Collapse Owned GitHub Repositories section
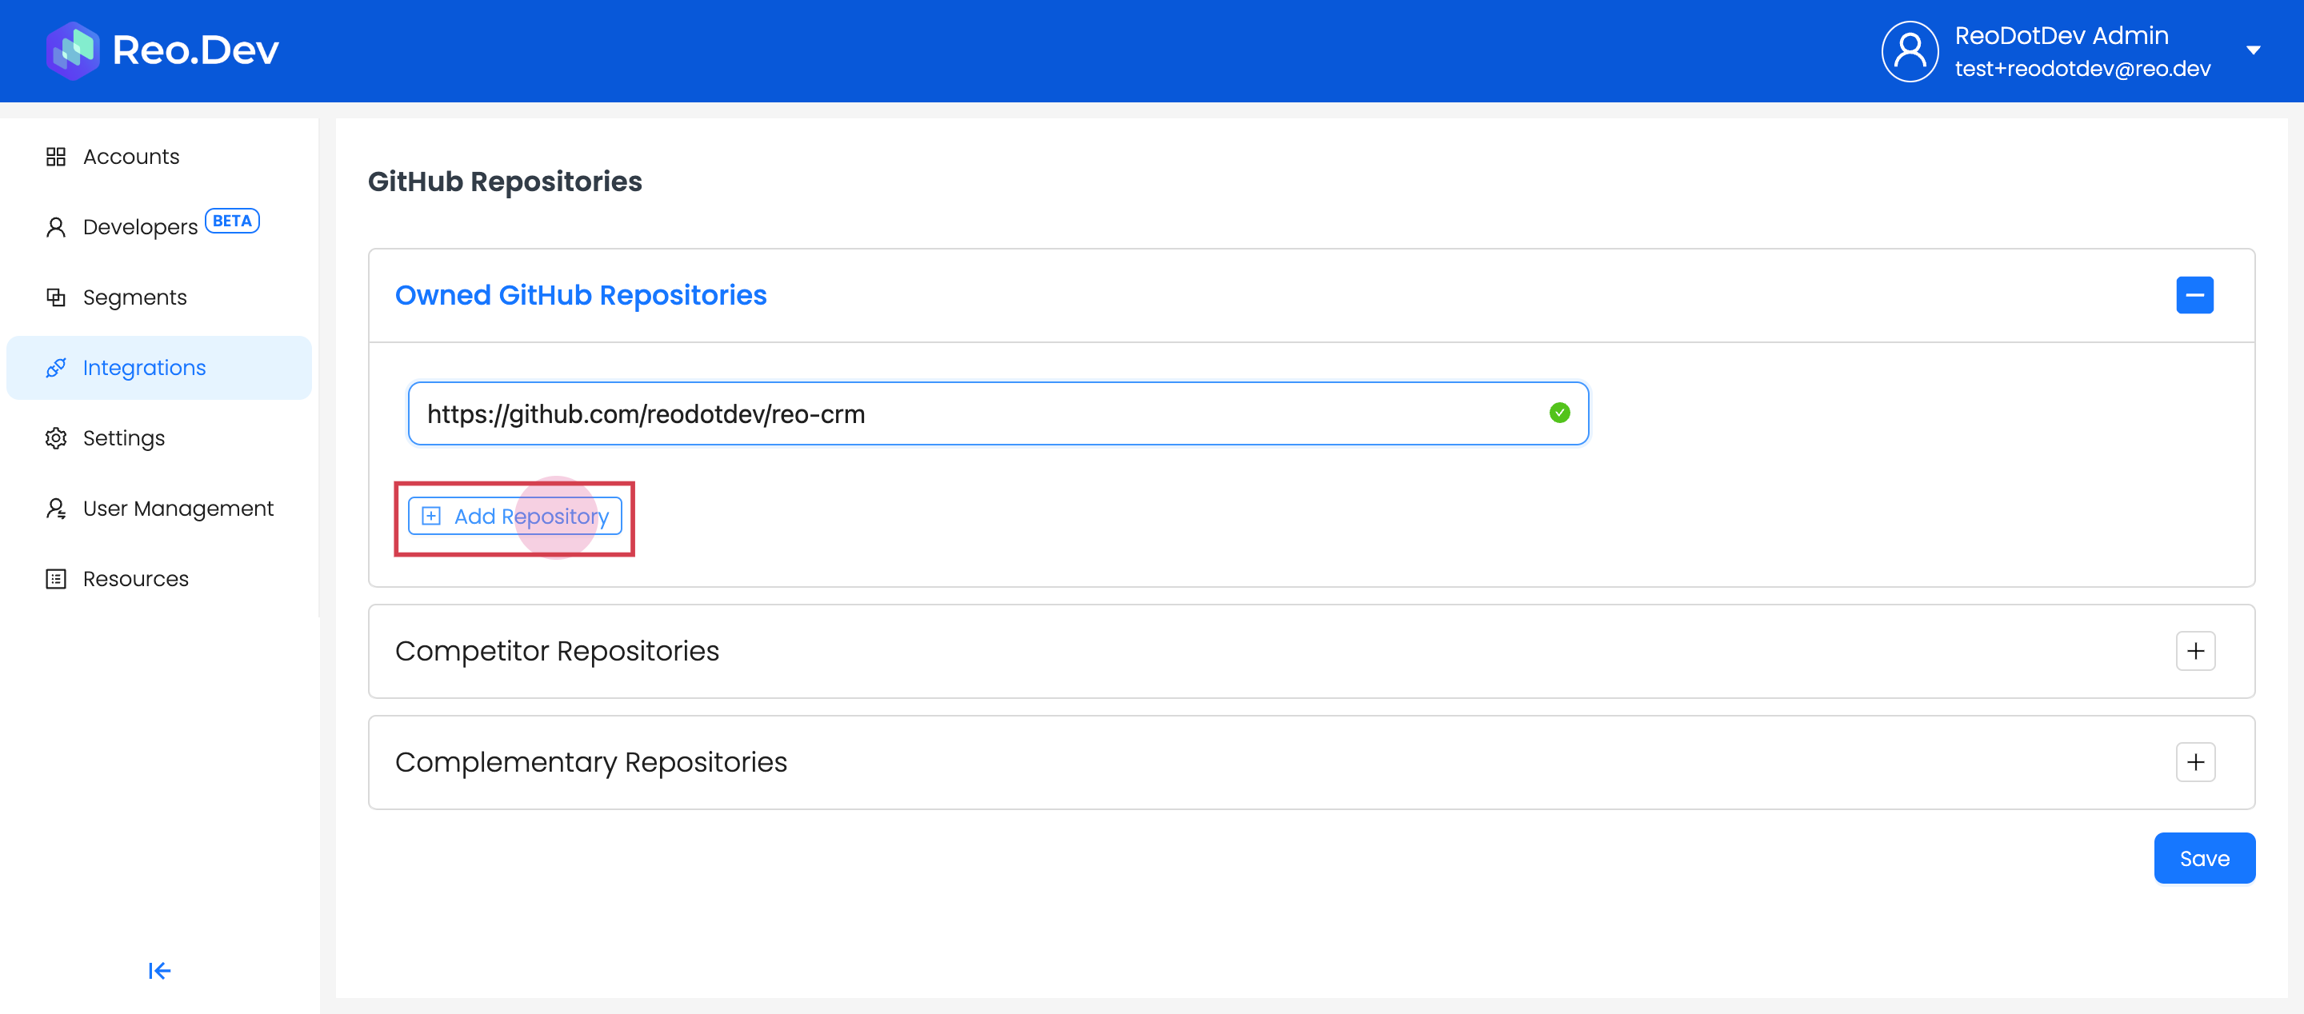This screenshot has height=1014, width=2304. (2194, 295)
